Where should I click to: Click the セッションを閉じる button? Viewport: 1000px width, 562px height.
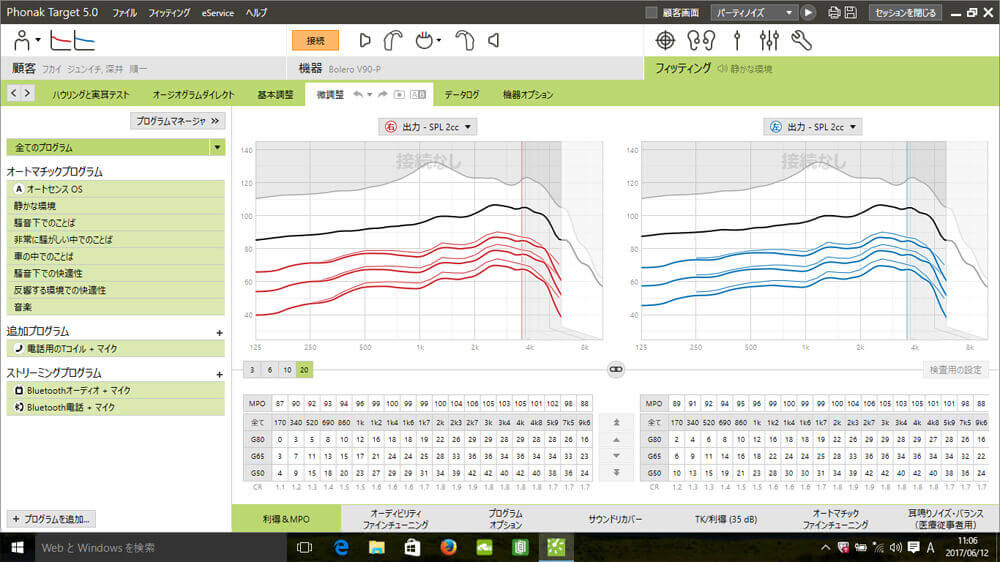point(905,12)
